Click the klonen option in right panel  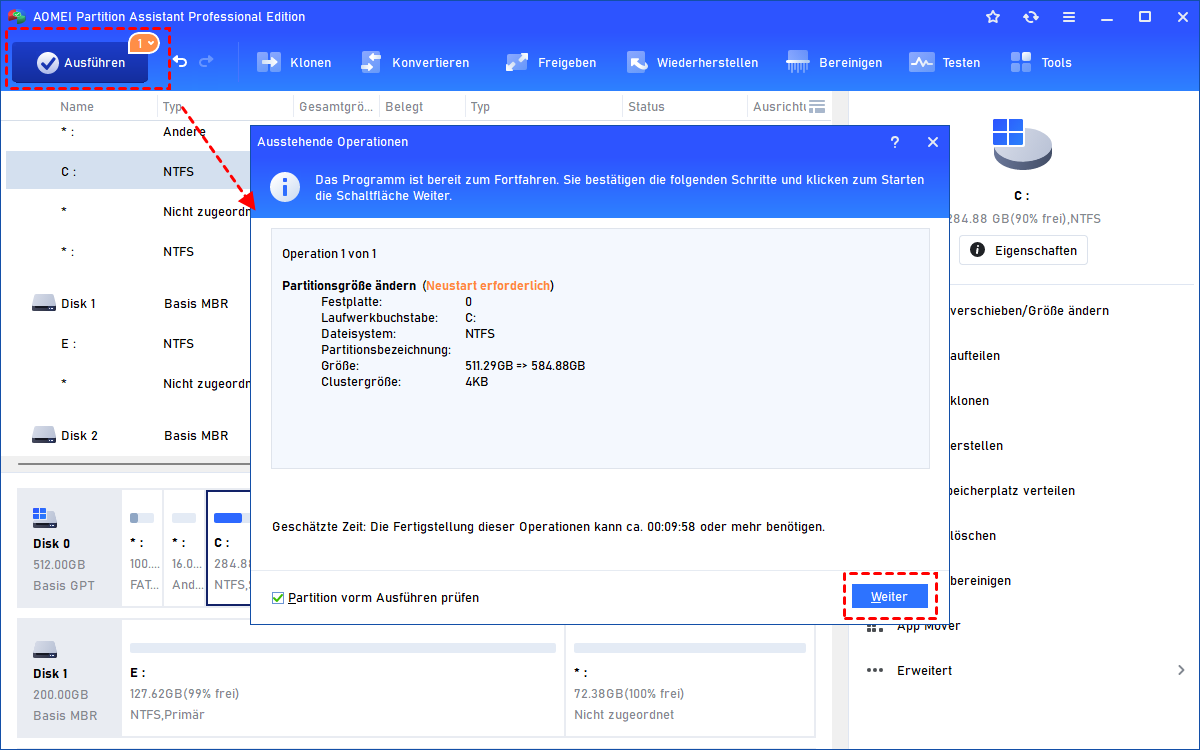pyautogui.click(x=969, y=400)
